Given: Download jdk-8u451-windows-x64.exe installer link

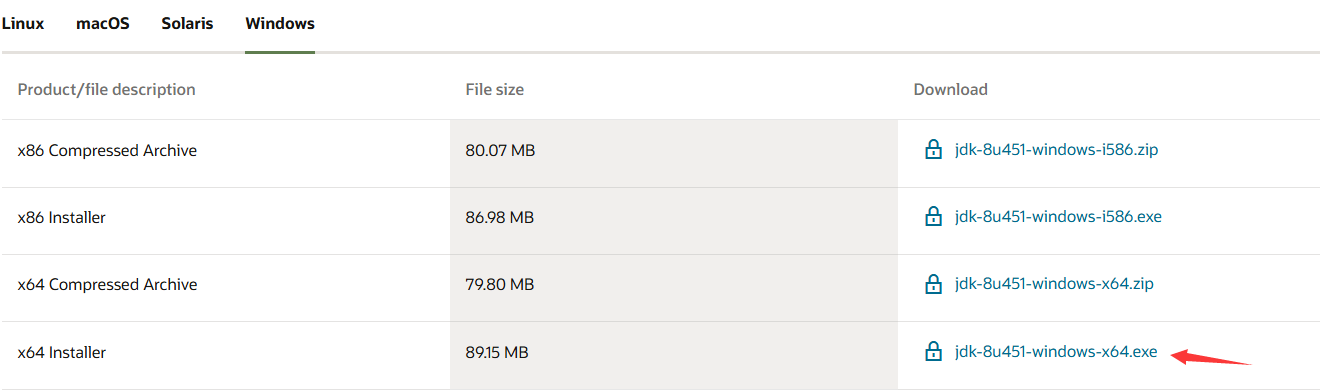Looking at the screenshot, I should pos(1056,352).
